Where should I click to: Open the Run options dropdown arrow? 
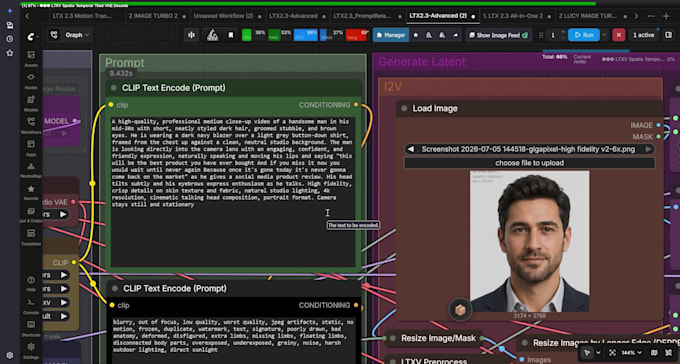coord(605,35)
